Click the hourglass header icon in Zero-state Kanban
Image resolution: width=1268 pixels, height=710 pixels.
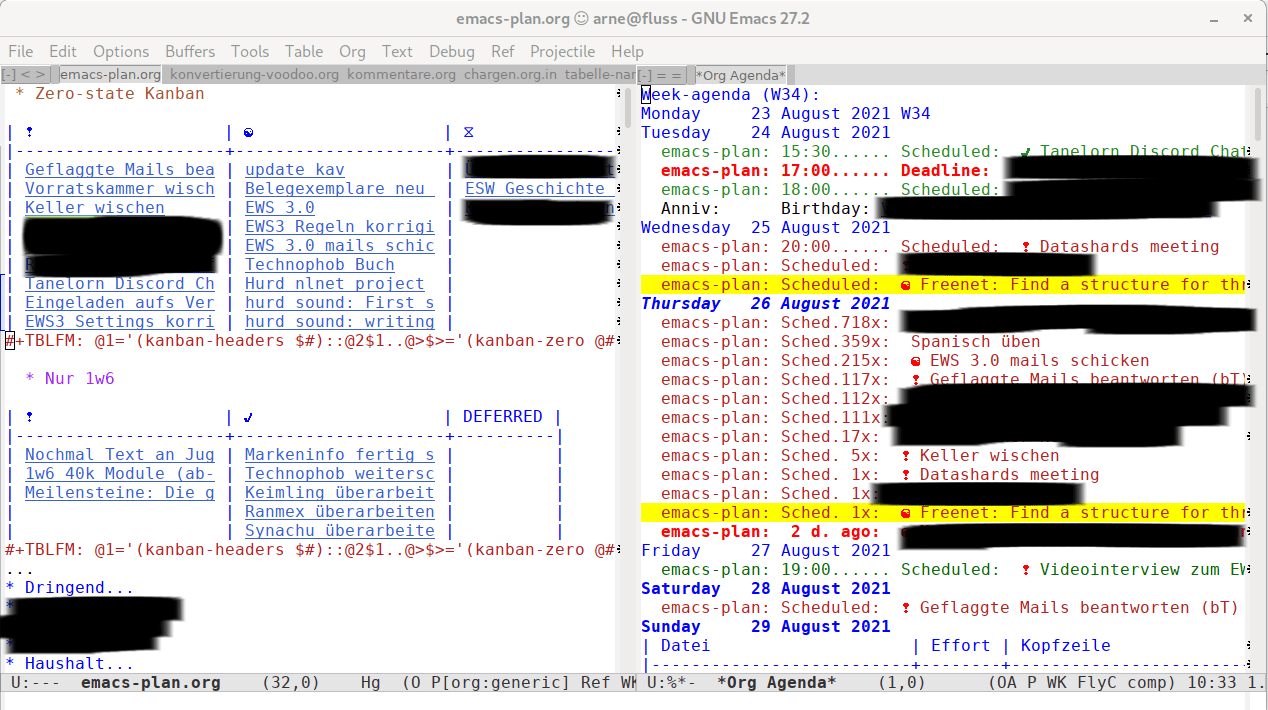[x=469, y=132]
